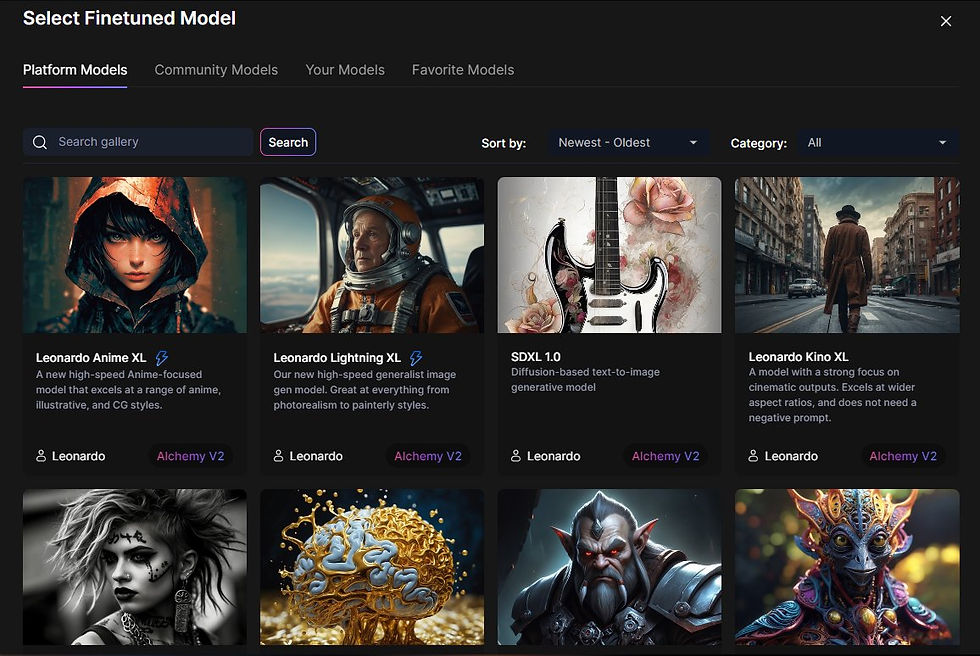Click the Search button
The image size is (980, 656).
coord(288,142)
